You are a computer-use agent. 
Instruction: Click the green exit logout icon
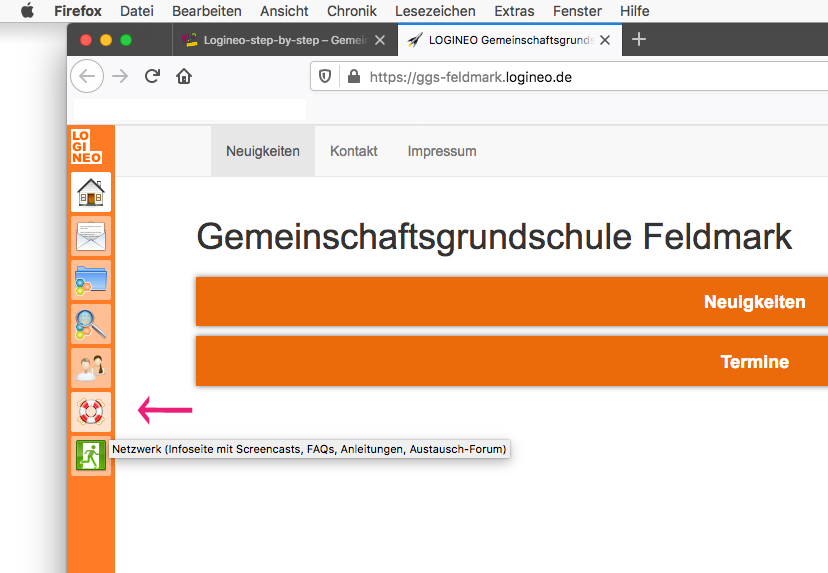(x=91, y=455)
